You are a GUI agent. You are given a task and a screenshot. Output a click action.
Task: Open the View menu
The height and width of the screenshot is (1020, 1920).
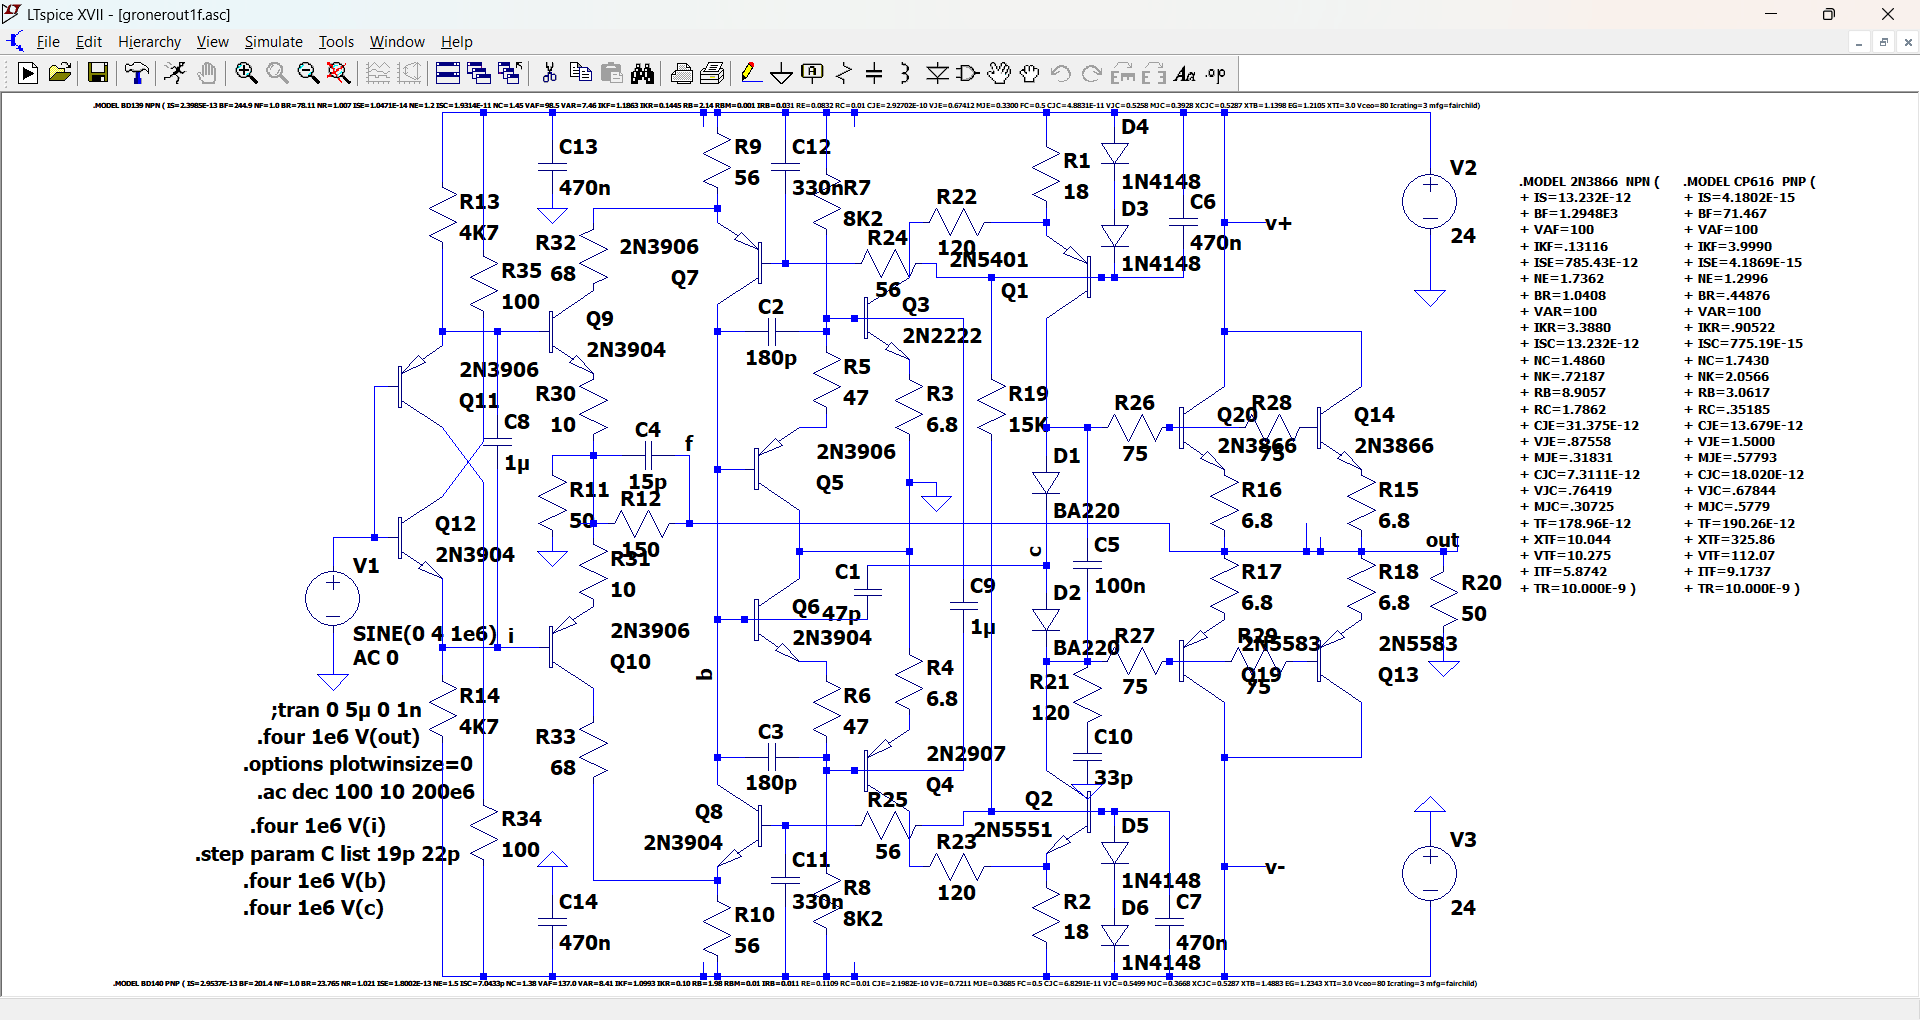click(212, 42)
